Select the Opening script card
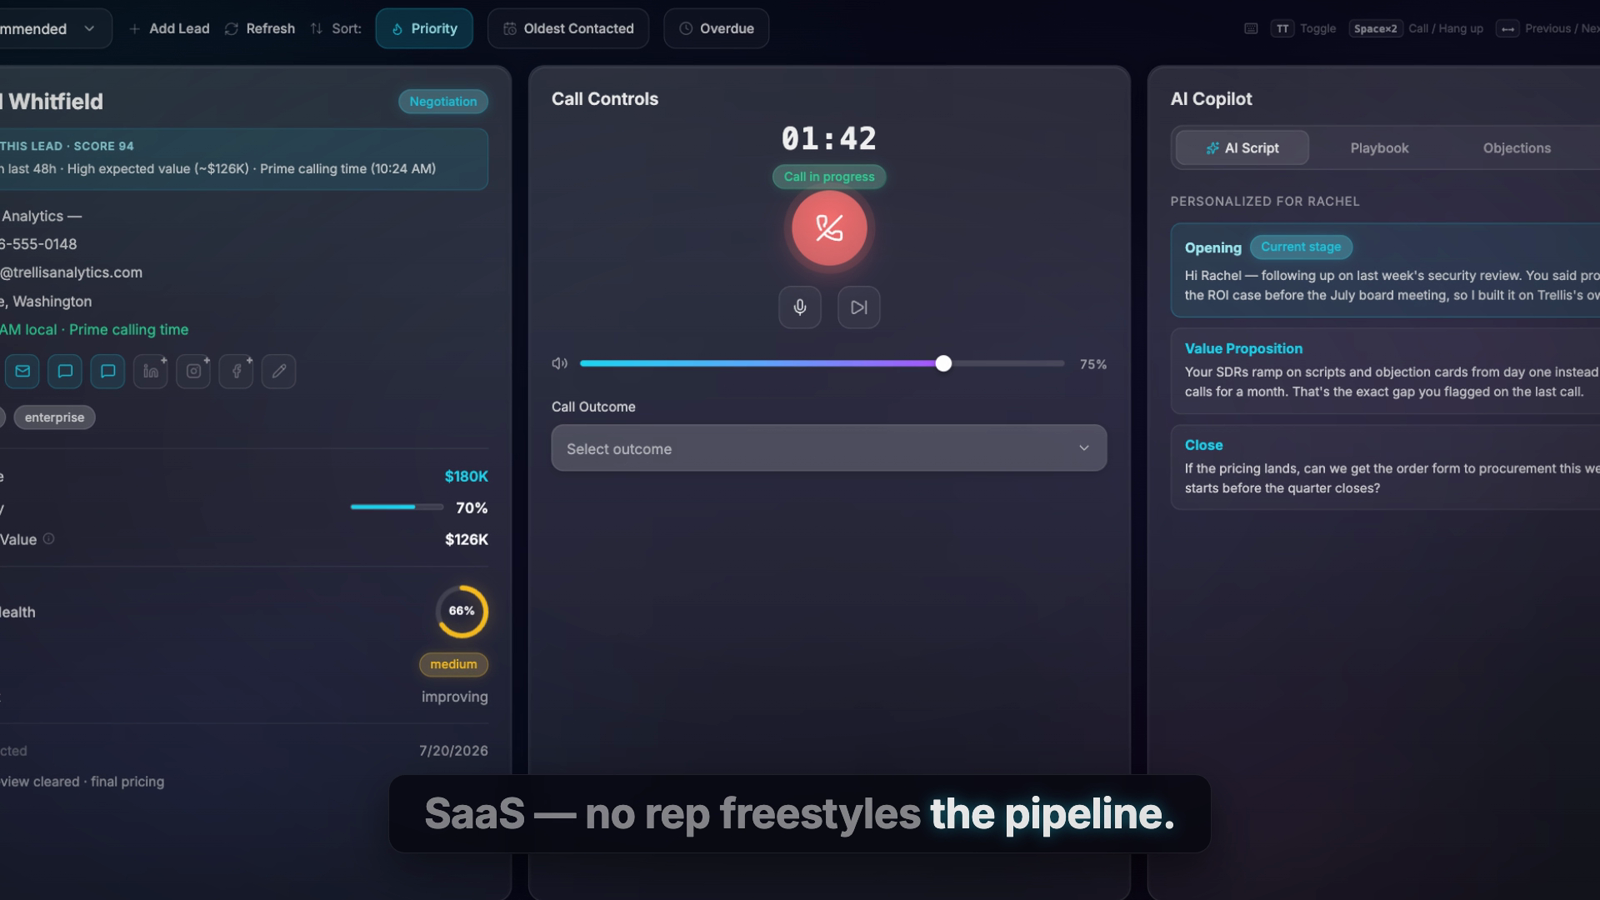1600x900 pixels. (1386, 270)
